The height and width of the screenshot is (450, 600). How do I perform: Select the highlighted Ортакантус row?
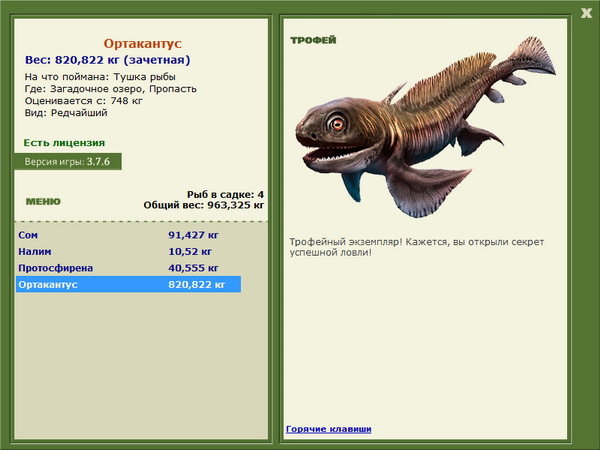[128, 284]
